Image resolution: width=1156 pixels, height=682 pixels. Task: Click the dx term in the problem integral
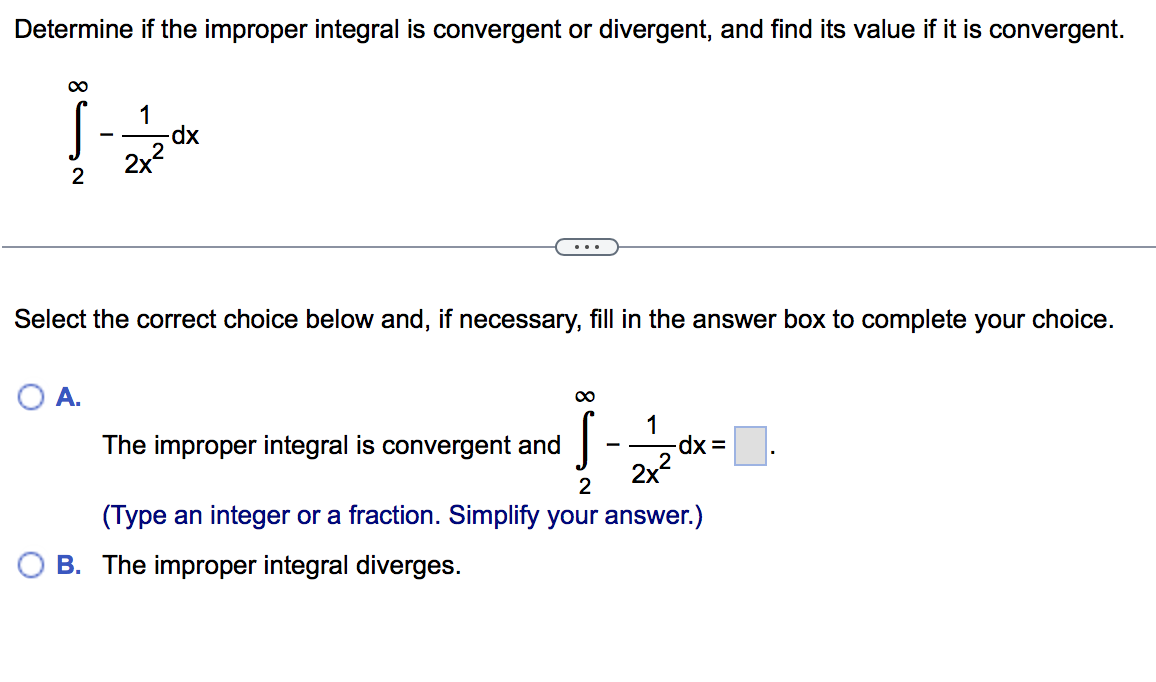tap(187, 135)
